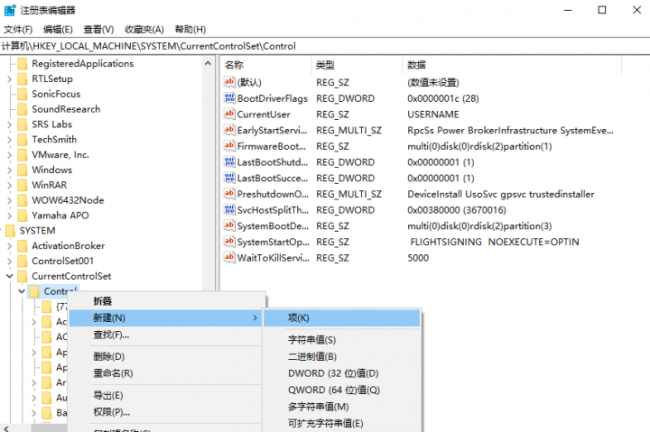This screenshot has width=650, height=432.
Task: Expand the ControlSet001 tree node
Action: click(10, 261)
